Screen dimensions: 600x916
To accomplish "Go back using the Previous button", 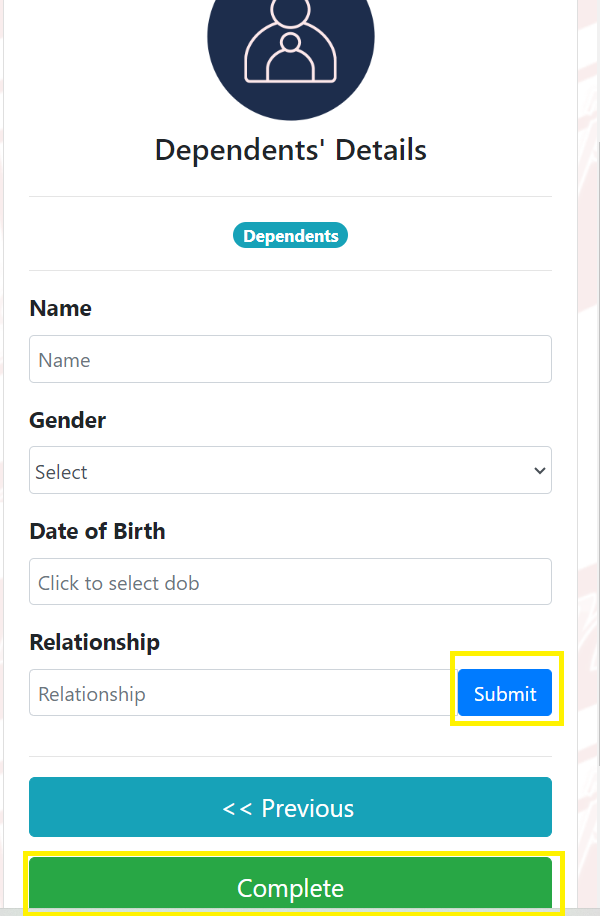I will (x=290, y=807).
